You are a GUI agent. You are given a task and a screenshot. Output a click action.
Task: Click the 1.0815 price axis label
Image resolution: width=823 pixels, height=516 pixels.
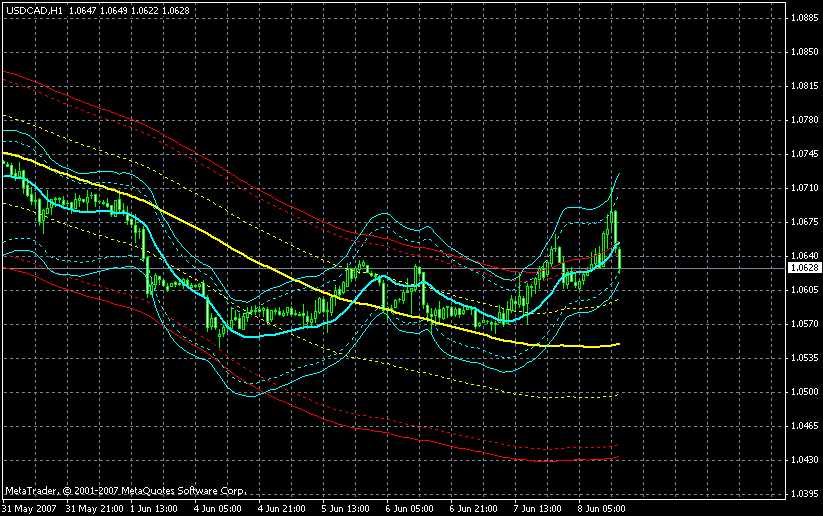(x=804, y=86)
